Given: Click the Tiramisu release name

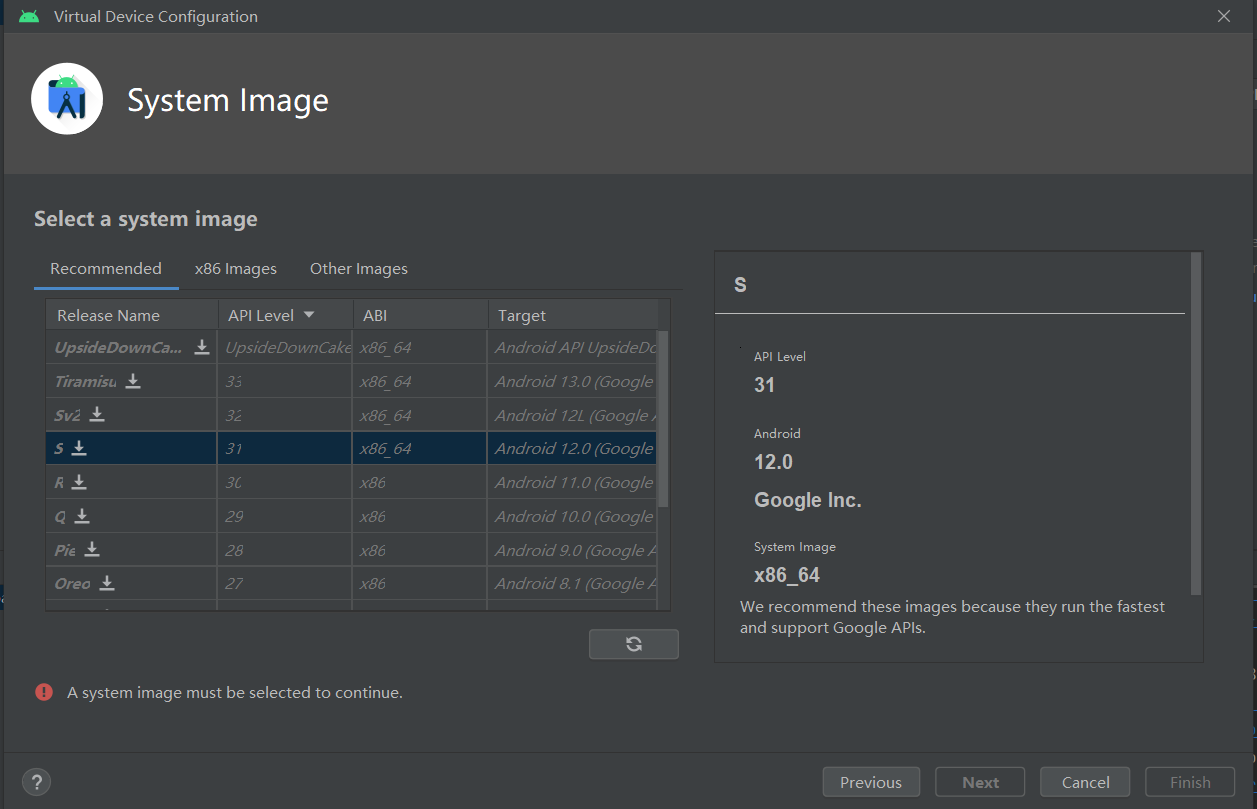Looking at the screenshot, I should coord(86,382).
